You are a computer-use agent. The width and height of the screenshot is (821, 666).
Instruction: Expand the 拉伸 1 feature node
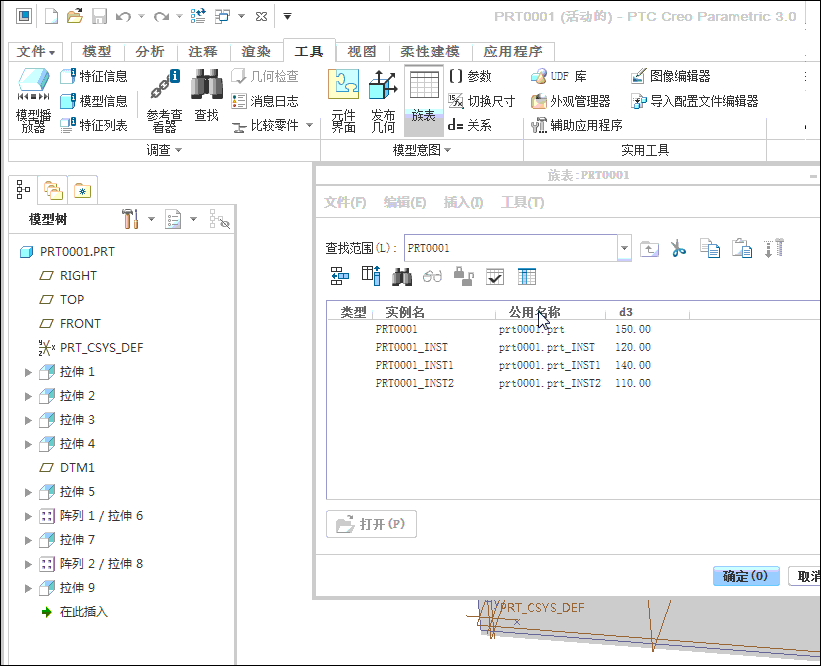pos(28,372)
